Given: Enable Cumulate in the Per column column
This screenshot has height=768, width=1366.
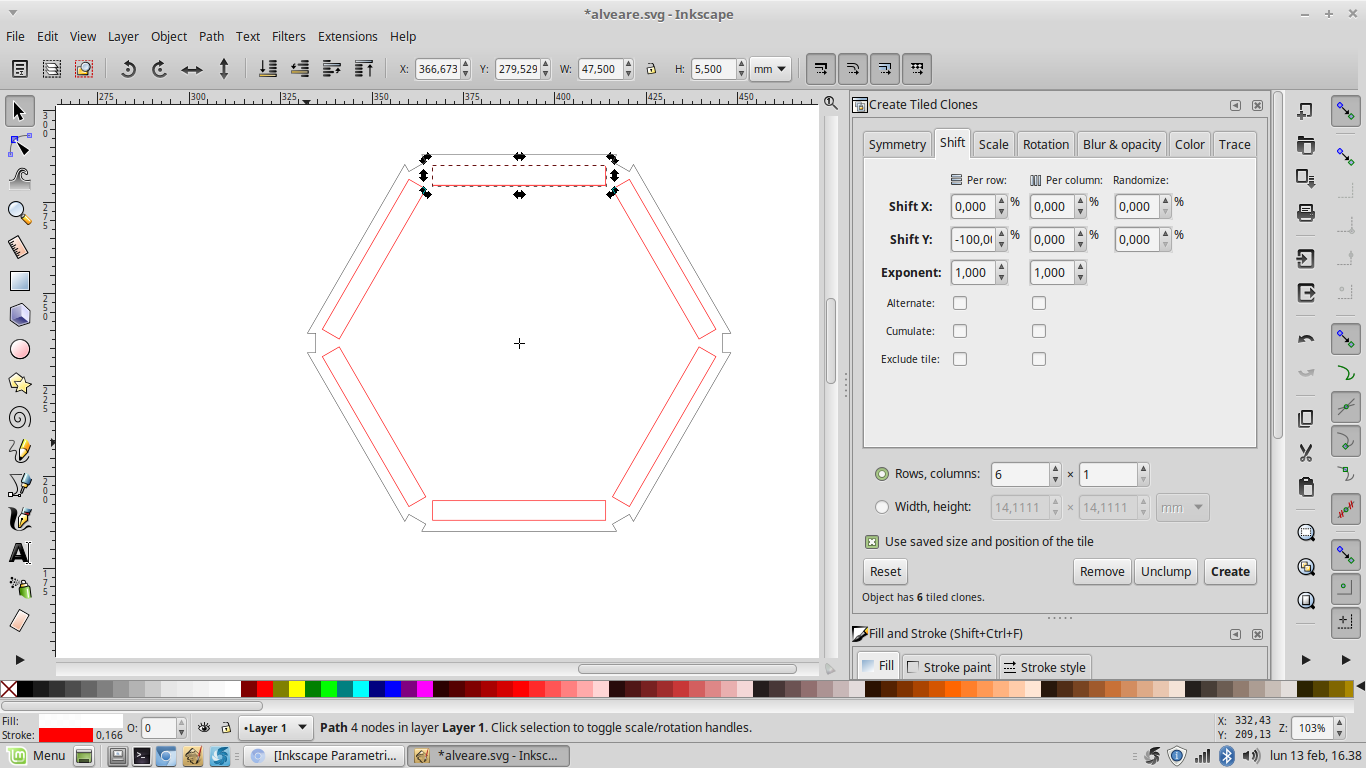Looking at the screenshot, I should point(1039,331).
